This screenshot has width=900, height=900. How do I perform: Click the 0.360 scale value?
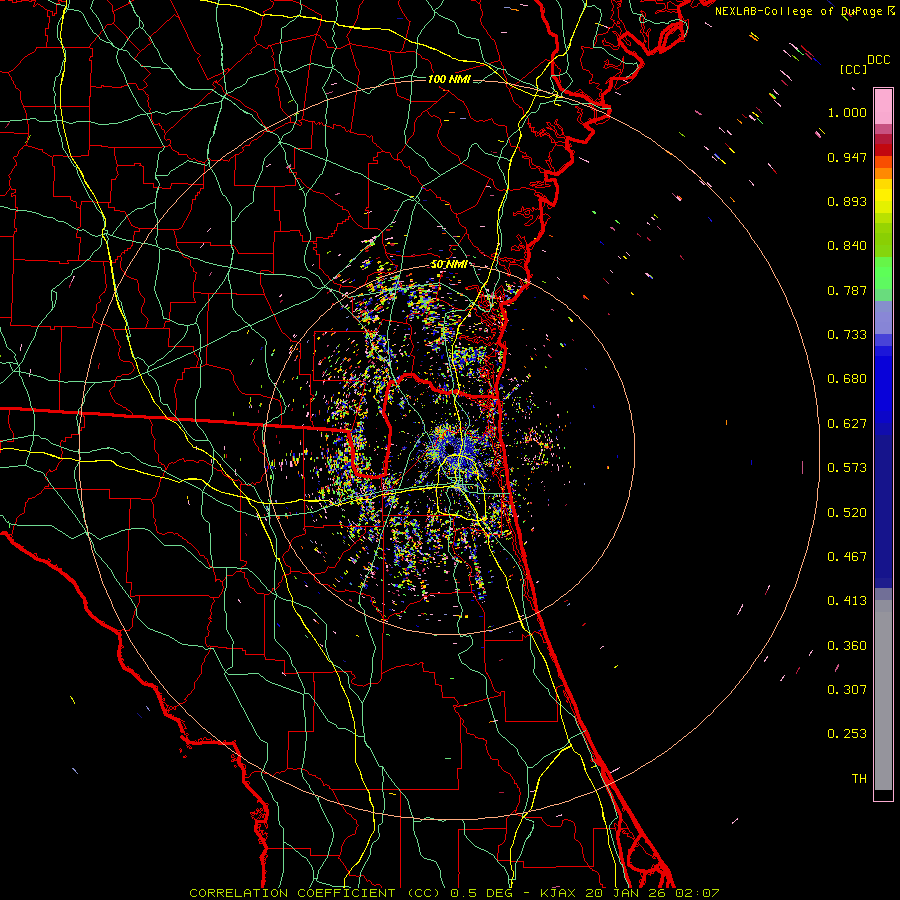847,646
